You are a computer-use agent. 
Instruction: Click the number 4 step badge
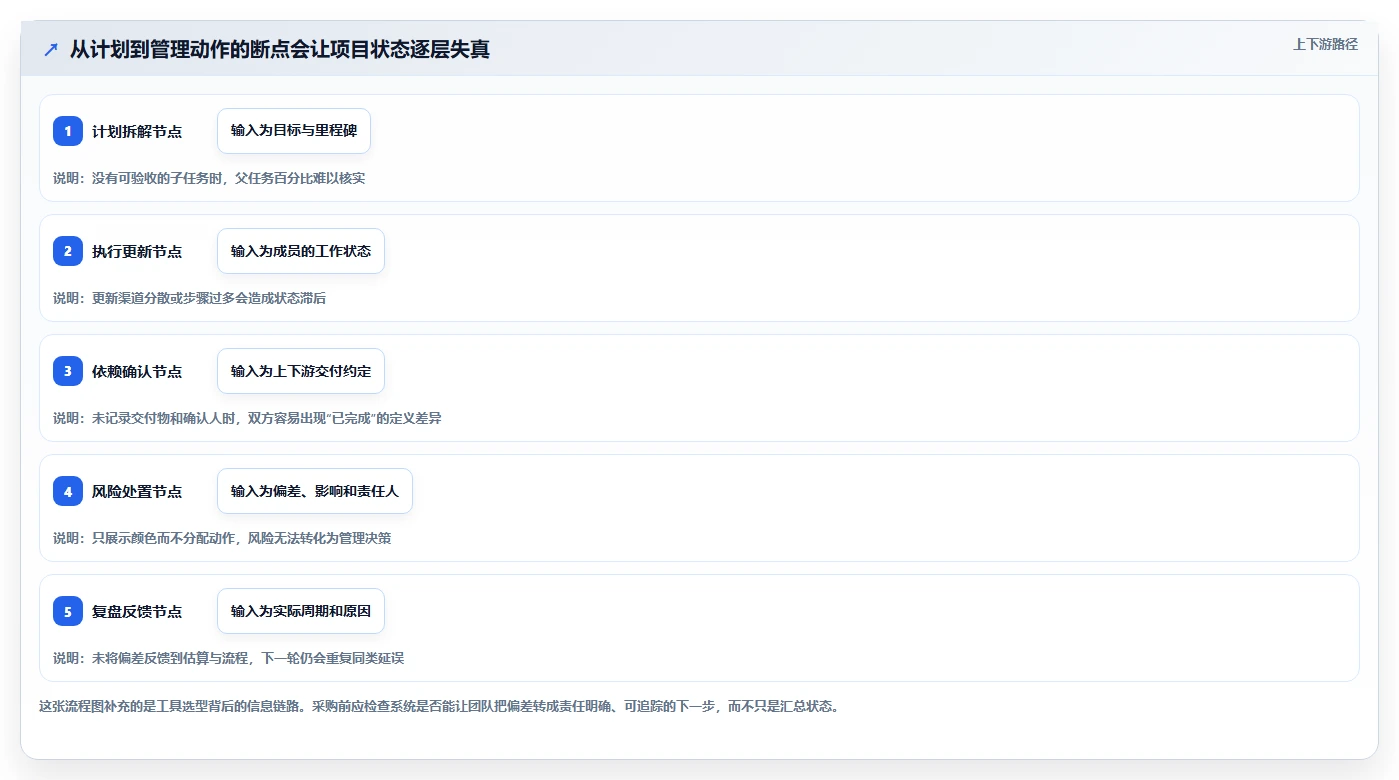pos(68,491)
